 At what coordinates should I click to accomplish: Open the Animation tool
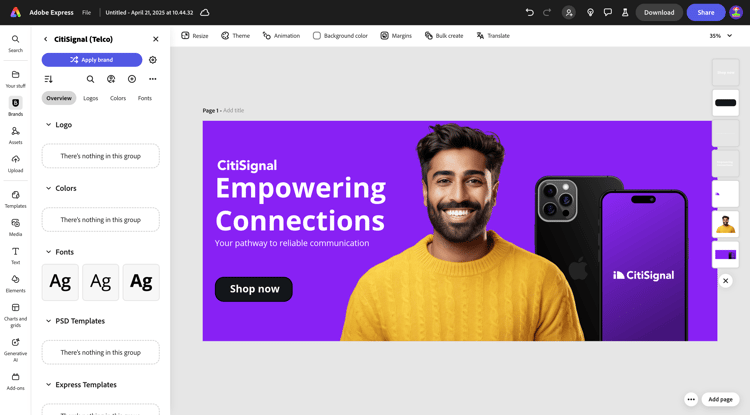click(x=281, y=36)
